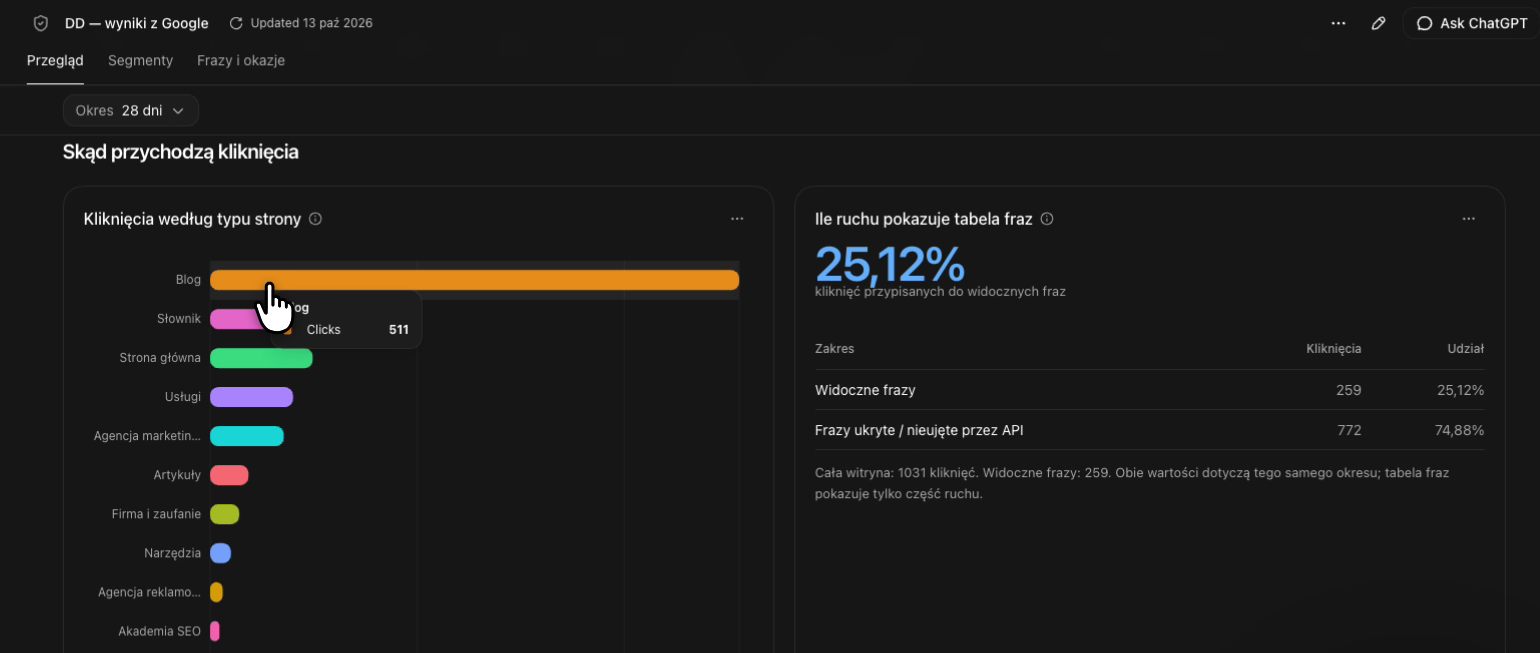Screen dimensions: 1540x653
Task: Click the Akademia SEO axis label
Action: [x=160, y=631]
